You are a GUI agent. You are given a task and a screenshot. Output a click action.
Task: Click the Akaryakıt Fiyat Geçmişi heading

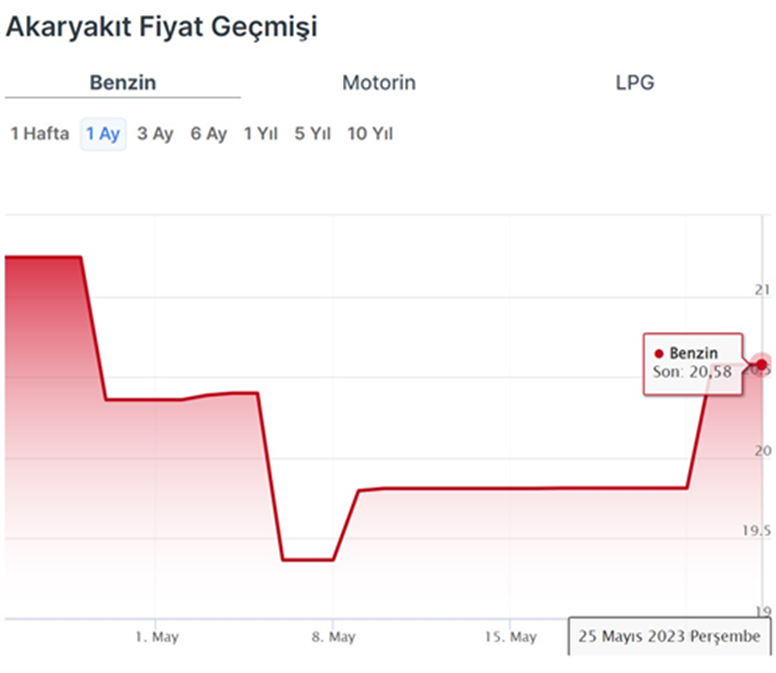161,27
